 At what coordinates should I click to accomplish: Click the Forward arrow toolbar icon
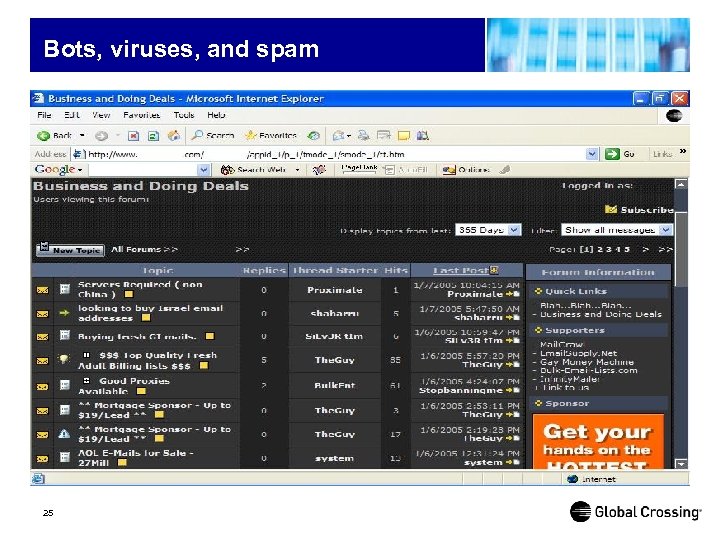(x=101, y=135)
